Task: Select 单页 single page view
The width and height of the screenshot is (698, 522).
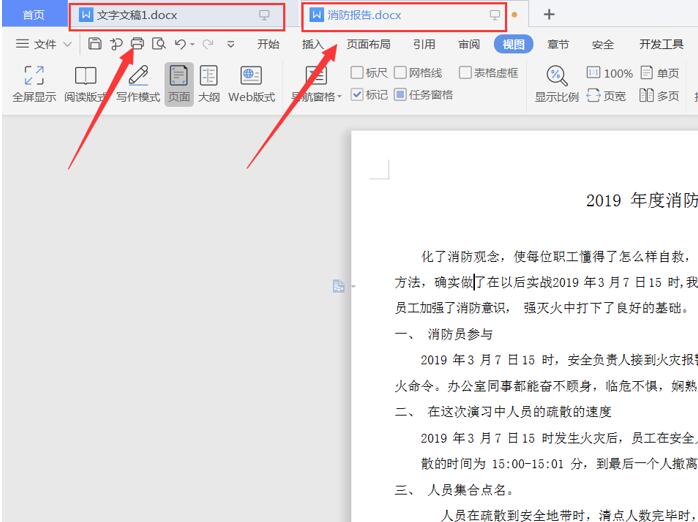Action: (x=660, y=73)
